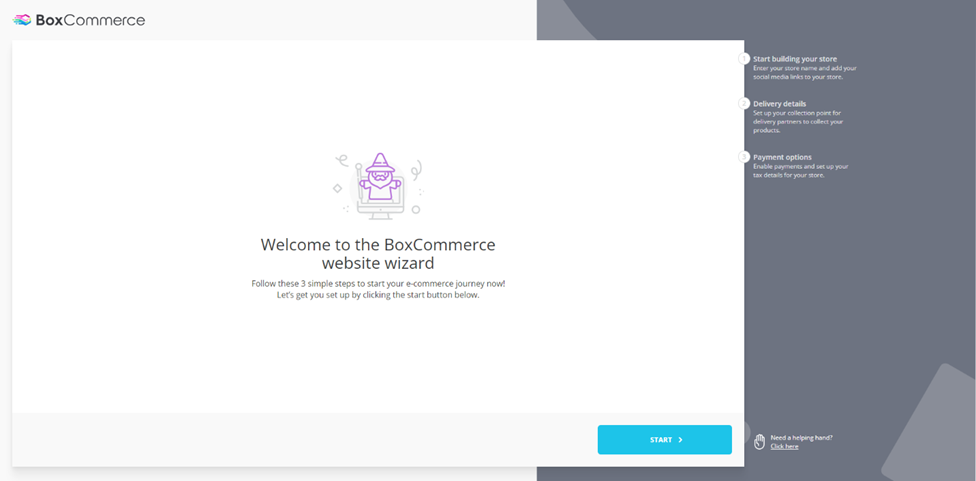Open the BoxCommerce logo link
Viewport: 976px width, 481px height.
(79, 20)
